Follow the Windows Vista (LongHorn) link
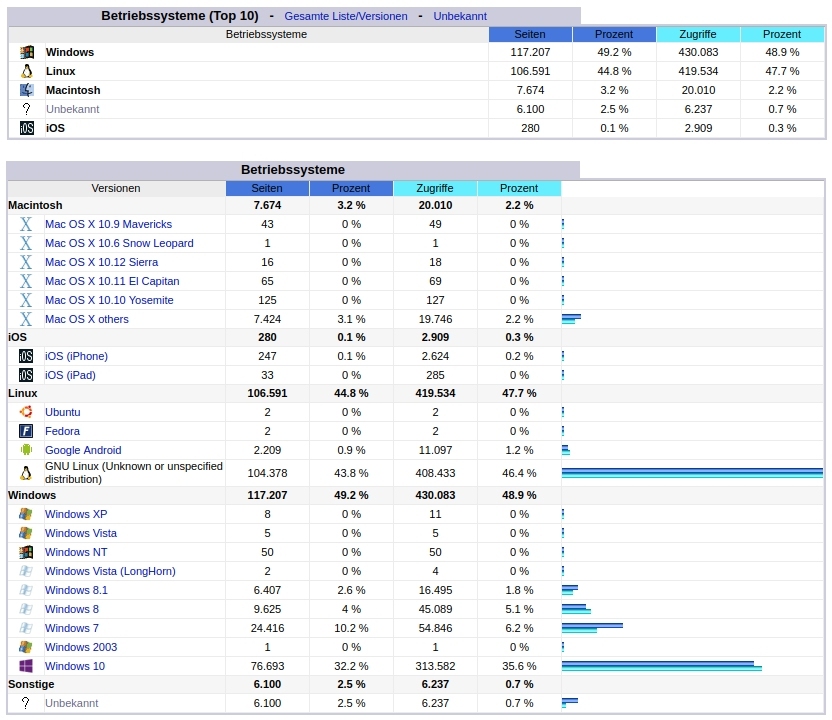 click(x=110, y=571)
